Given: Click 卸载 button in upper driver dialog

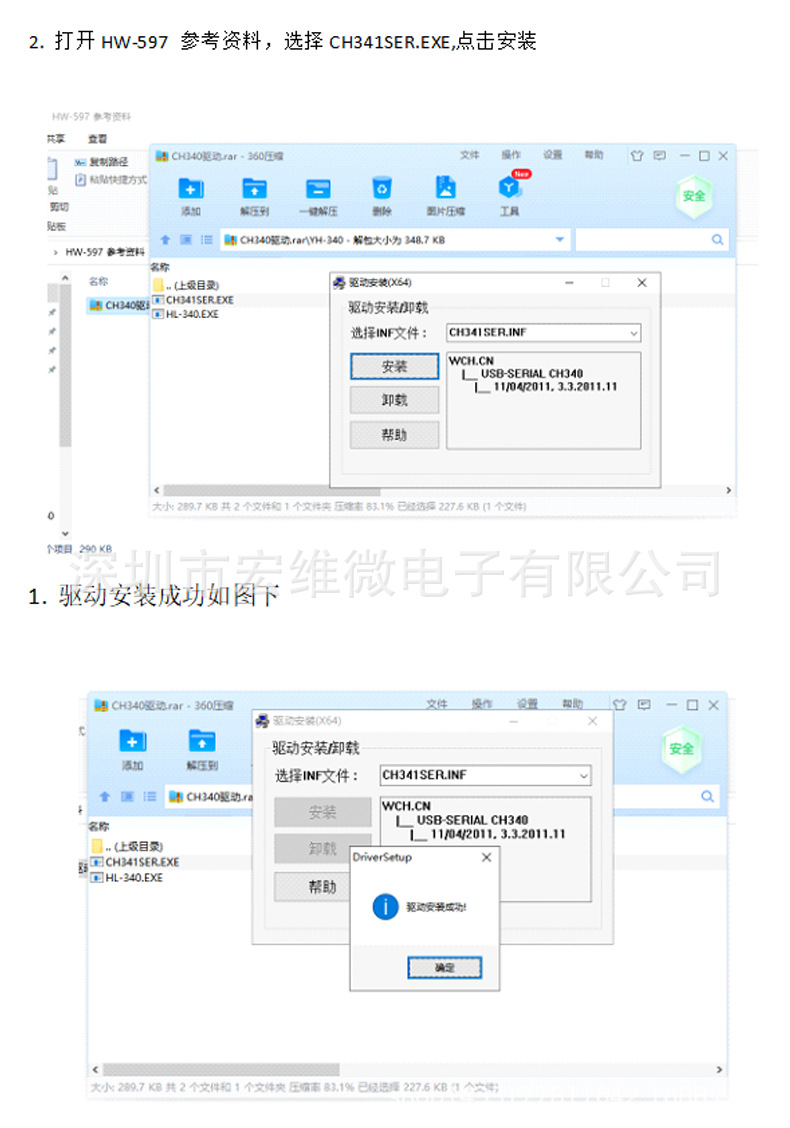Looking at the screenshot, I should [394, 400].
